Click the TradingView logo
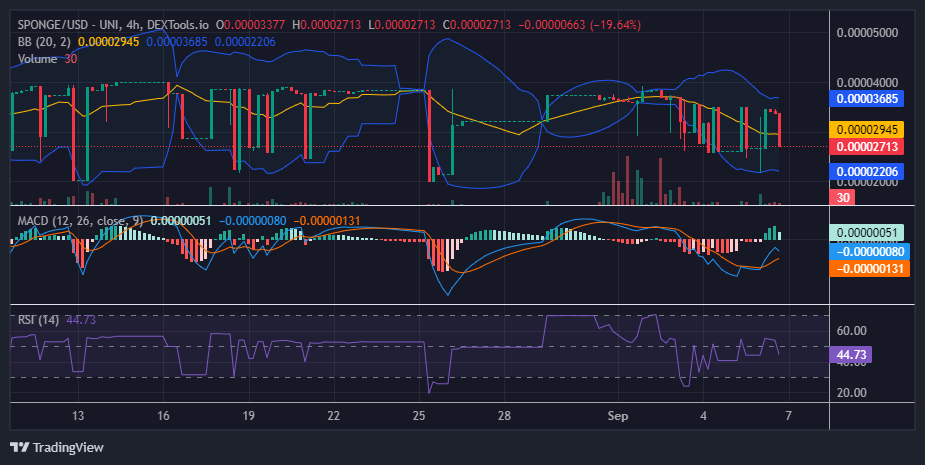 [57, 447]
